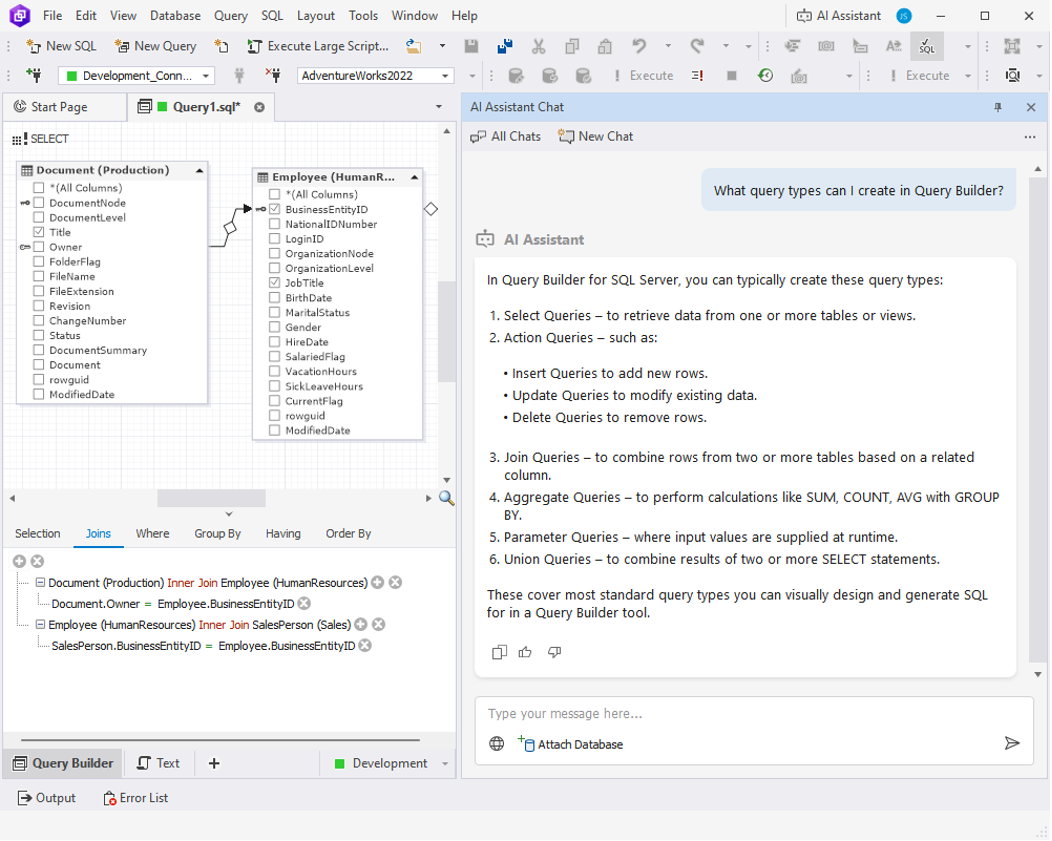Open the Database menu

tap(175, 15)
